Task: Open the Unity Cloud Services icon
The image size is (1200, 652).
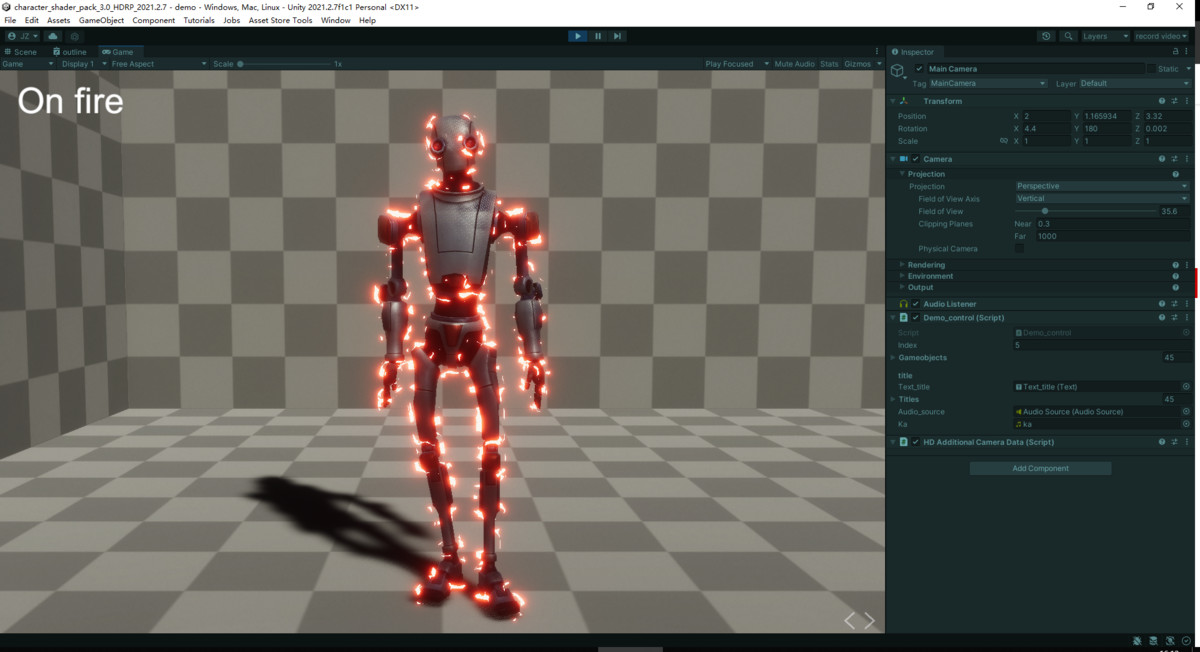Action: (53, 35)
